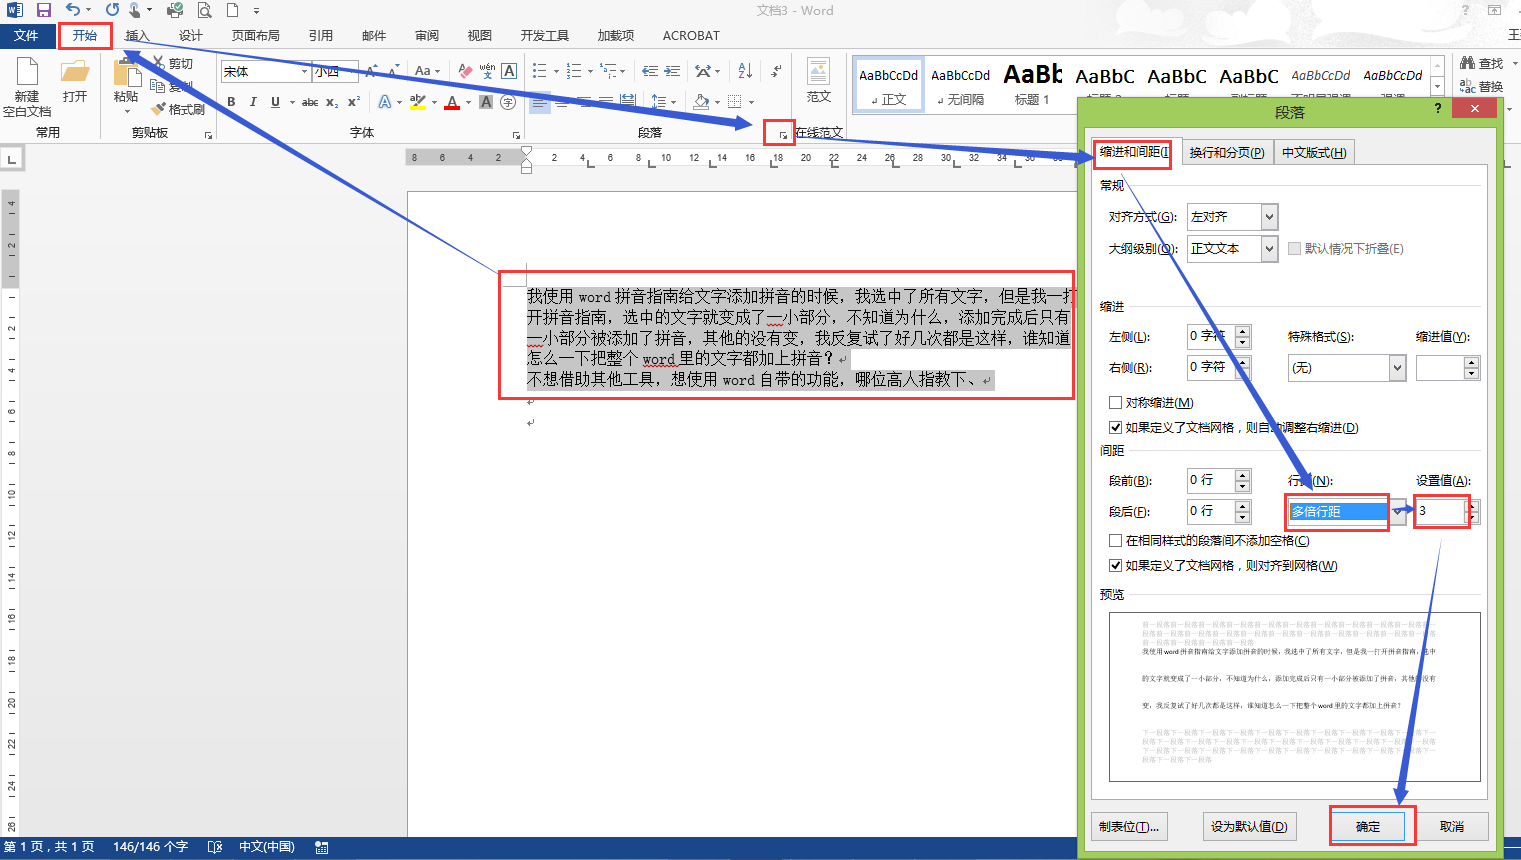Apply italic formatting

click(x=253, y=102)
